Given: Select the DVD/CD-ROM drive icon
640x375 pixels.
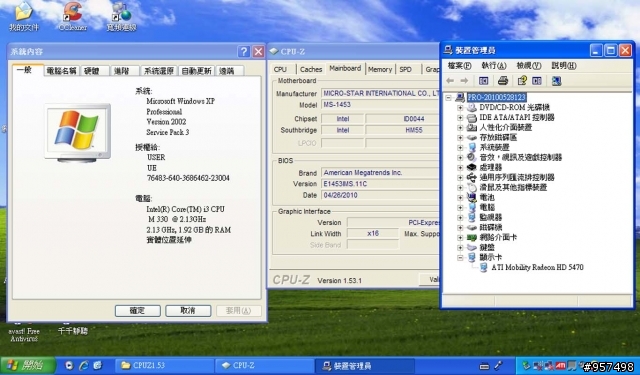Looking at the screenshot, I should point(472,107).
